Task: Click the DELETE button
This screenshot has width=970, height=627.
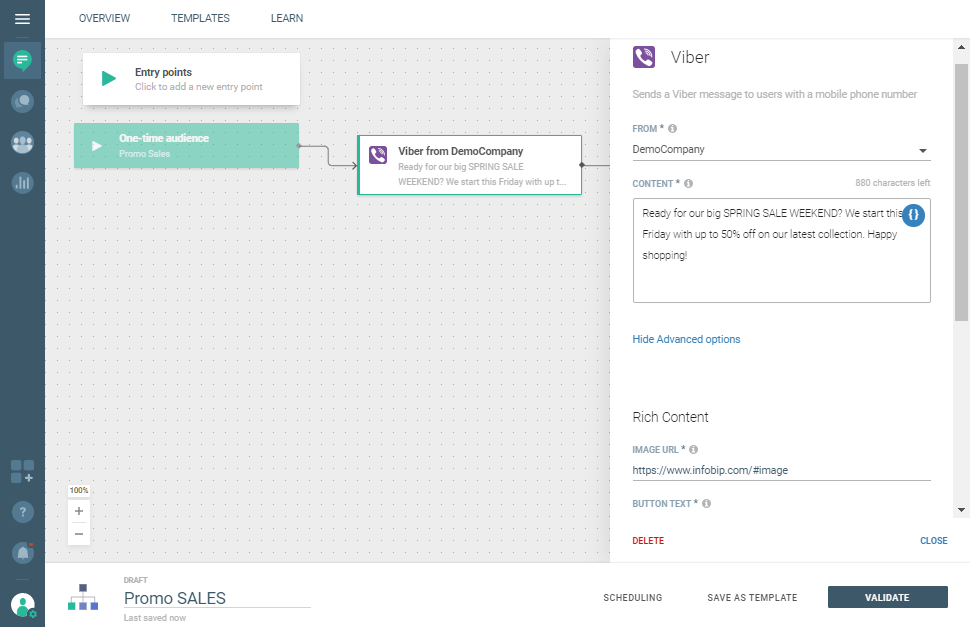Action: pyautogui.click(x=648, y=540)
